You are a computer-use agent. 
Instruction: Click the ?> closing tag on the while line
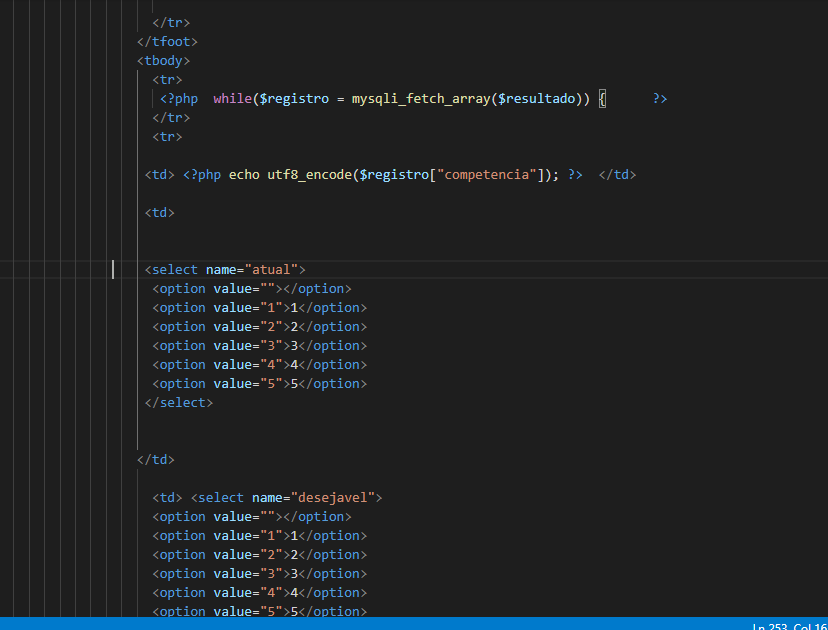coord(660,99)
